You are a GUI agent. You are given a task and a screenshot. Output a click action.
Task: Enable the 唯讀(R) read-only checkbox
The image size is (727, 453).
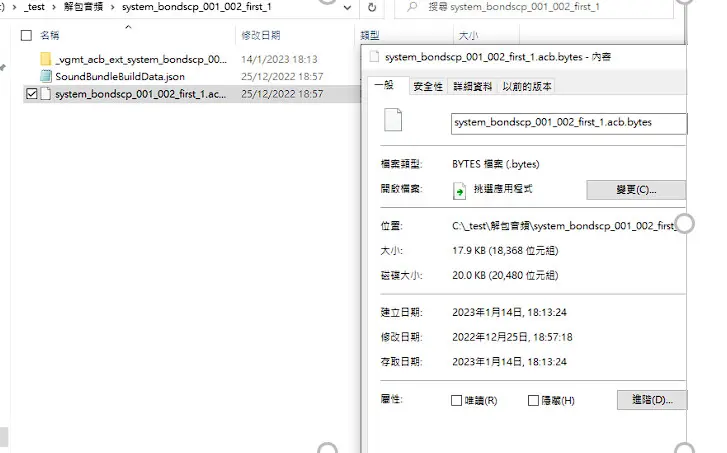(x=456, y=400)
